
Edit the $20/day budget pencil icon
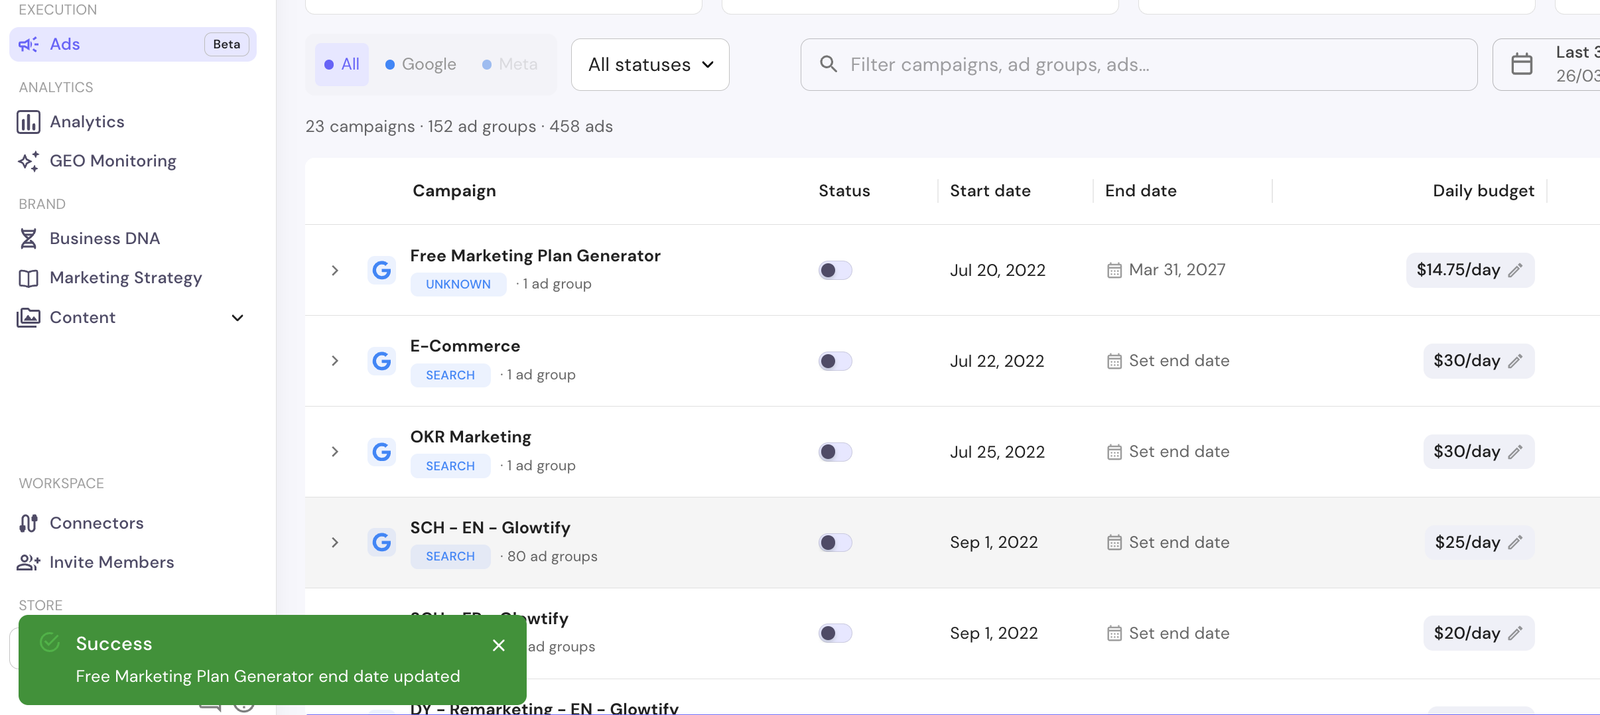[x=1515, y=633]
